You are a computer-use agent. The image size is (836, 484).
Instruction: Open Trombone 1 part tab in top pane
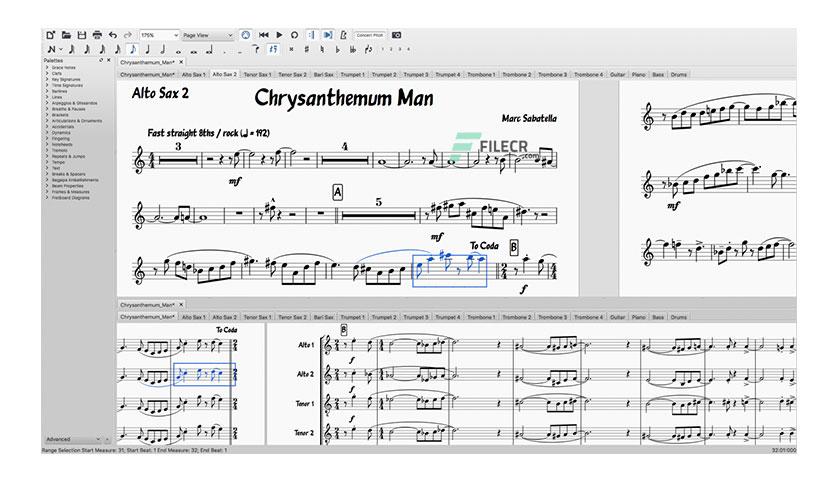coord(481,75)
